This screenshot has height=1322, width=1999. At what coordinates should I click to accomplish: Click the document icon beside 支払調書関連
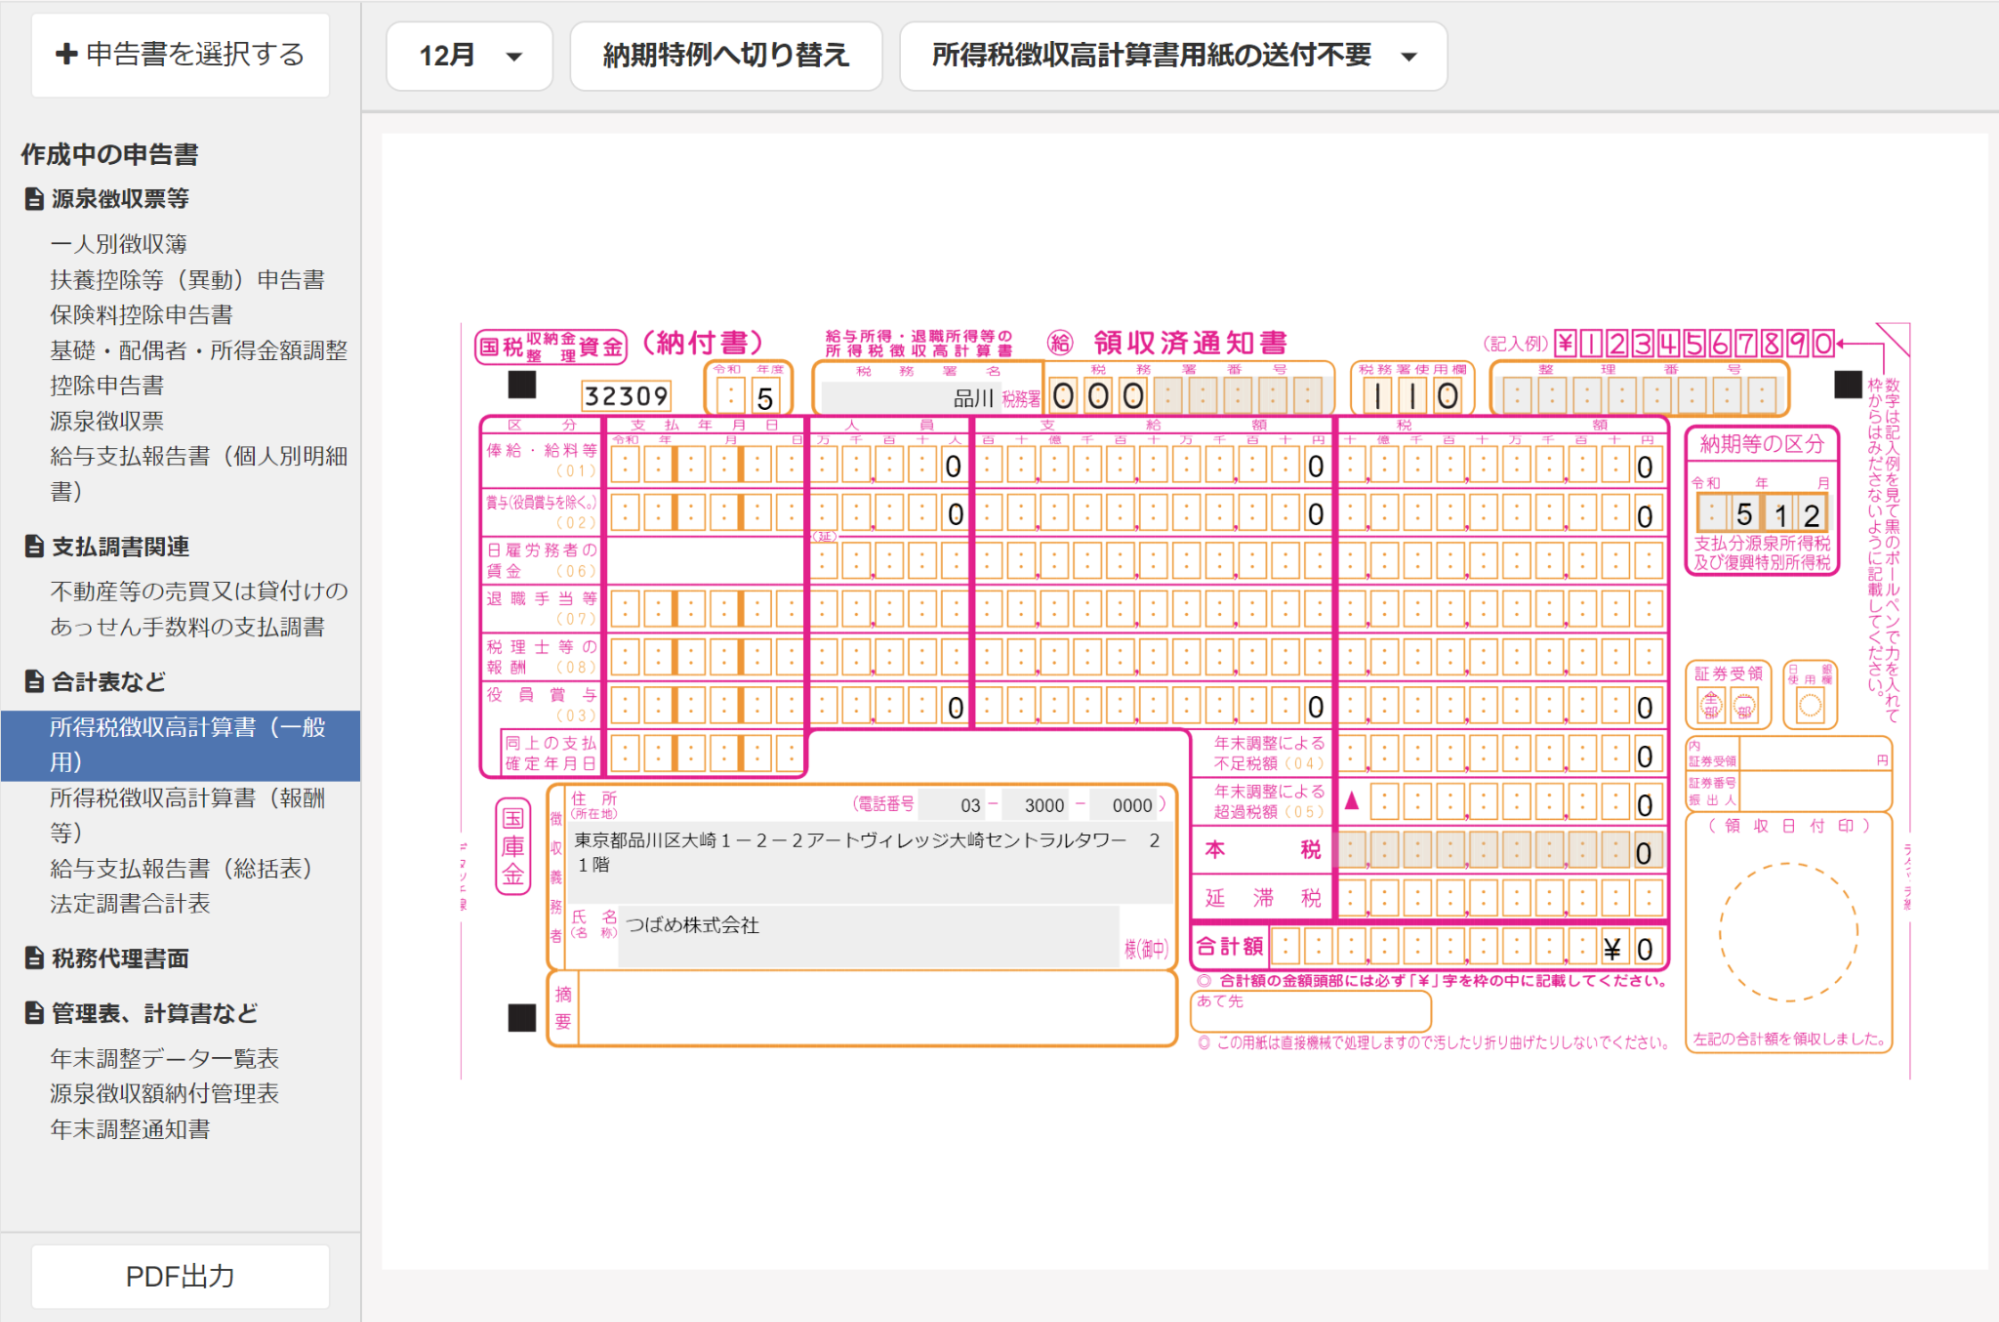tap(34, 547)
